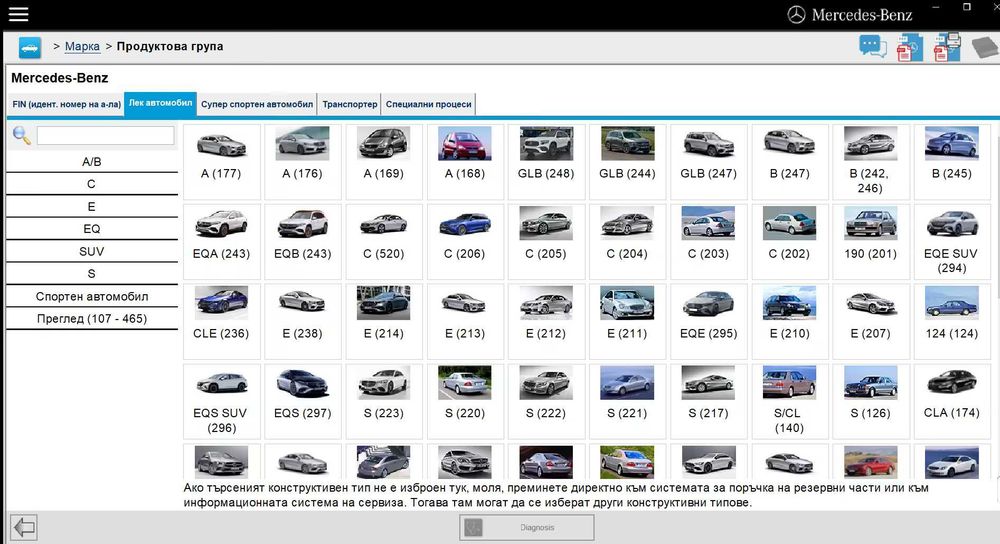Select Преглед (107 - 465) category
Viewport: 1000px width, 544px height.
92,319
